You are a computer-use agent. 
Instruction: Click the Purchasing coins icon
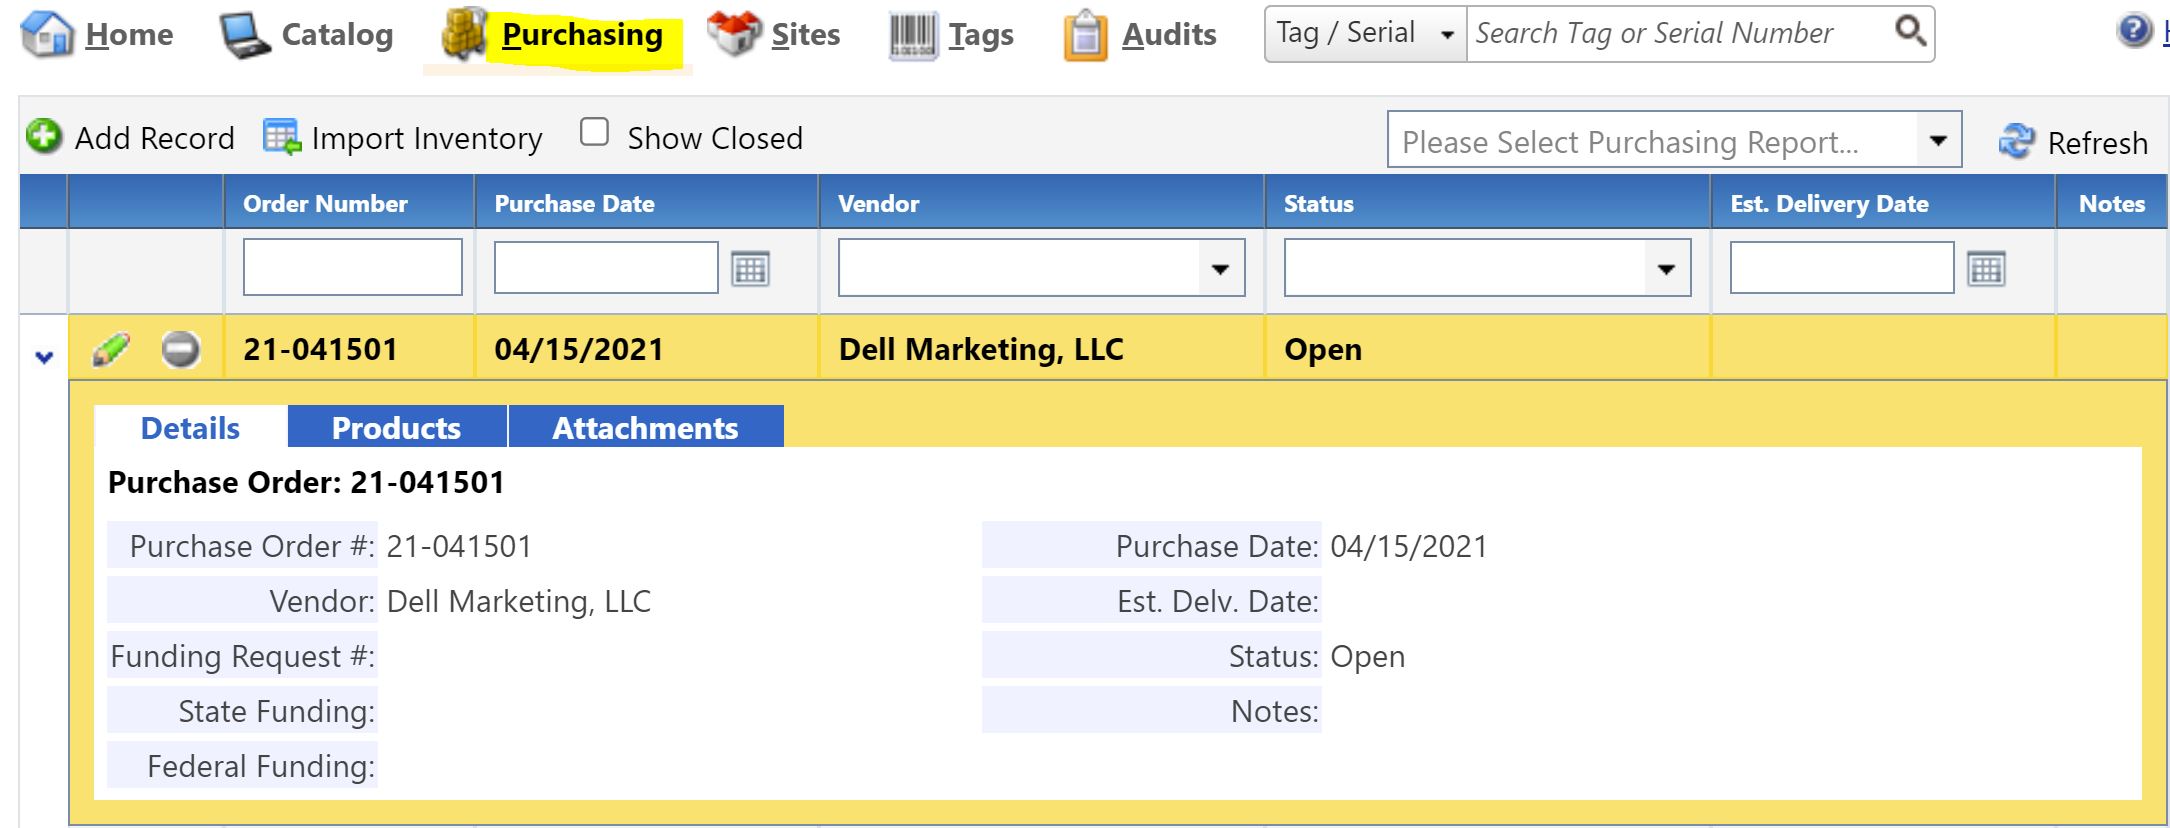[463, 35]
